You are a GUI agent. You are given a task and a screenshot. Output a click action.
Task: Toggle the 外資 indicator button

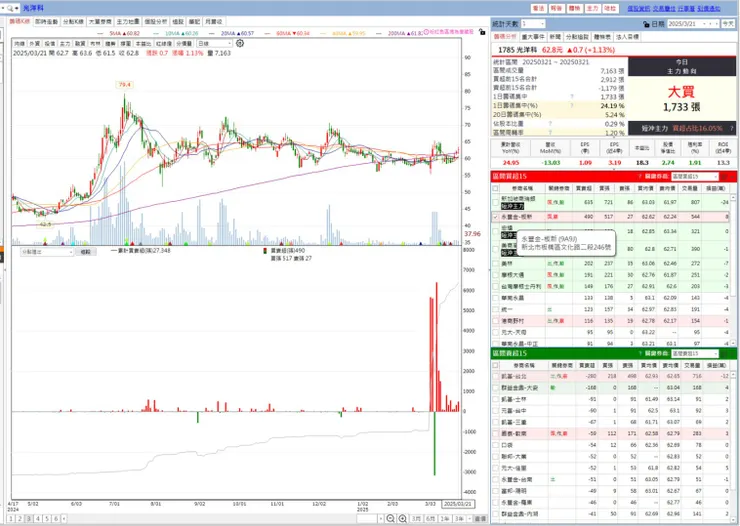[34, 43]
